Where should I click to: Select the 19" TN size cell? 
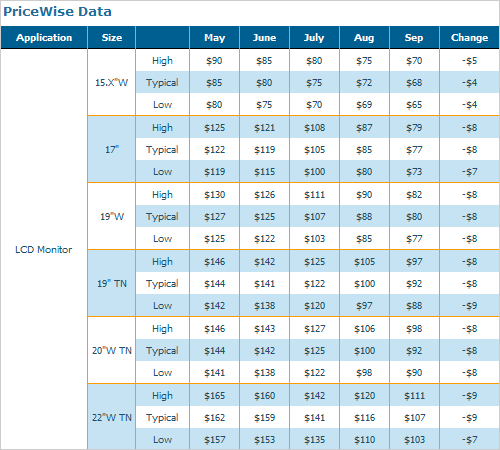pyautogui.click(x=112, y=283)
